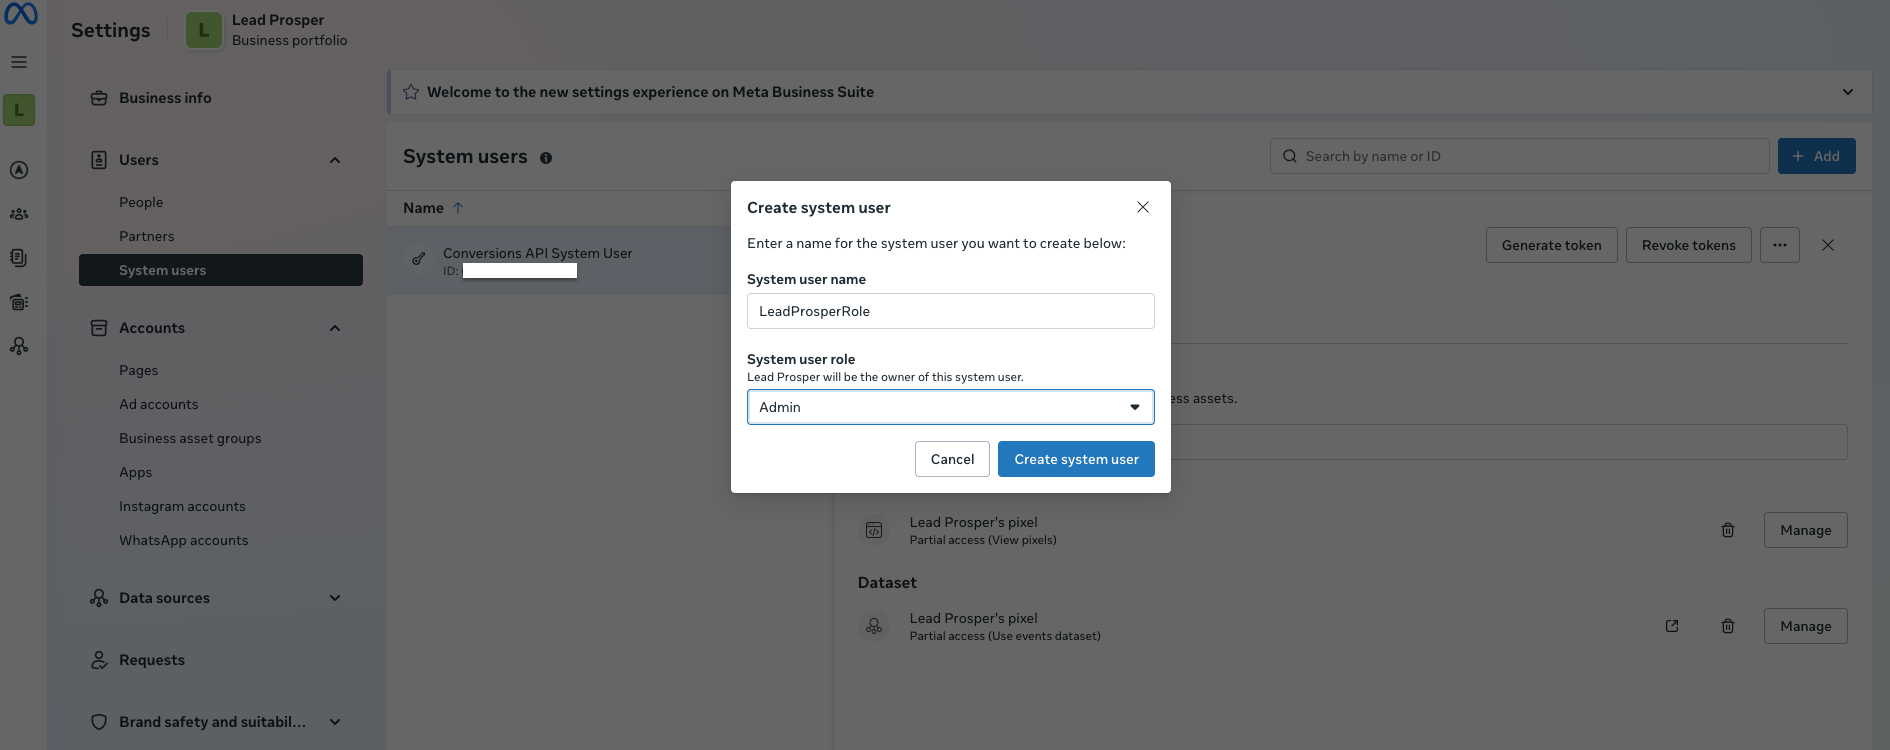
Task: Click the Meta logo icon
Action: pos(20,14)
